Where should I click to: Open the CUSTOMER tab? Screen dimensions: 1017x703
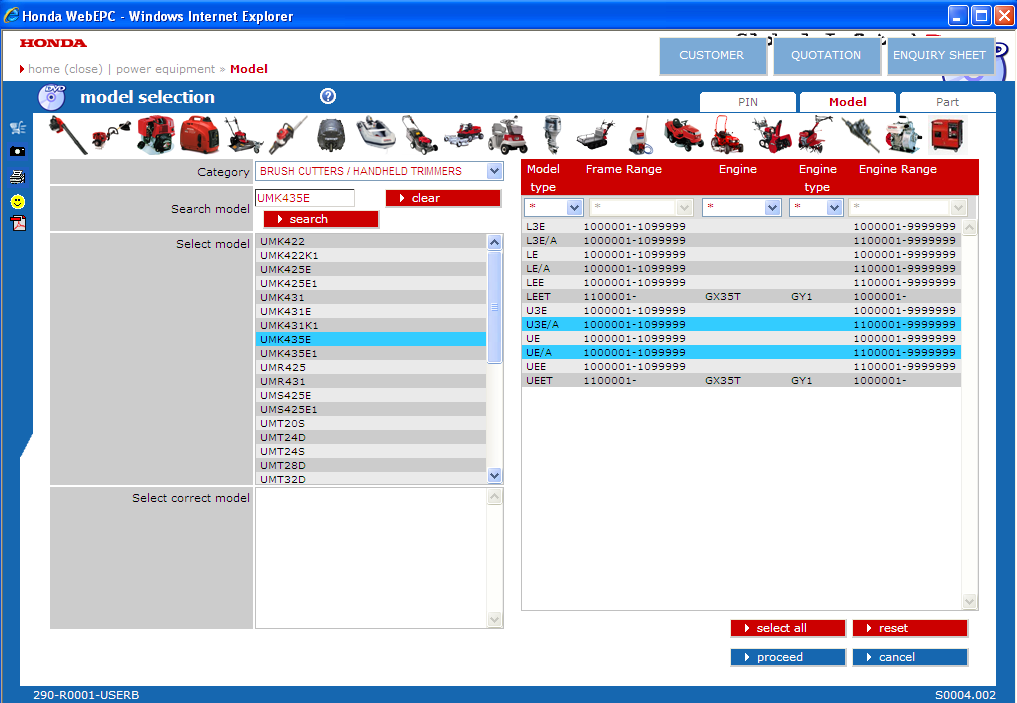pos(712,55)
